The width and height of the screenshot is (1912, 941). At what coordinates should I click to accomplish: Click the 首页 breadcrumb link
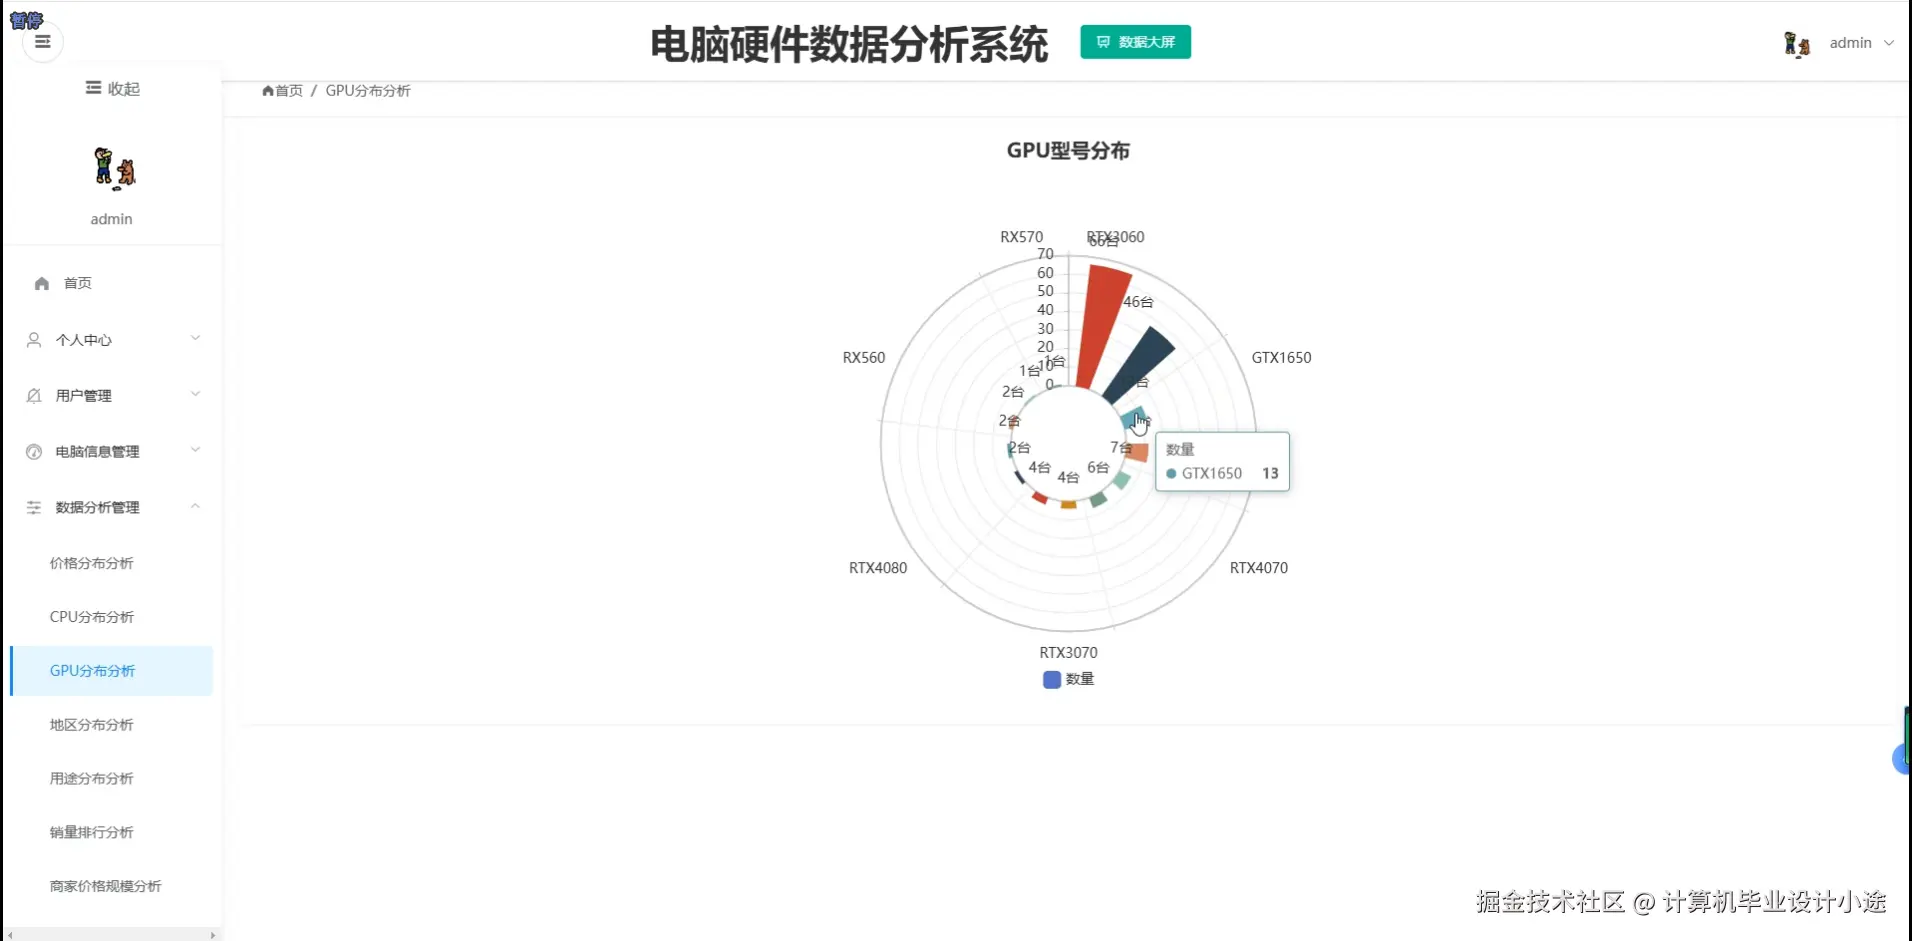pyautogui.click(x=288, y=90)
